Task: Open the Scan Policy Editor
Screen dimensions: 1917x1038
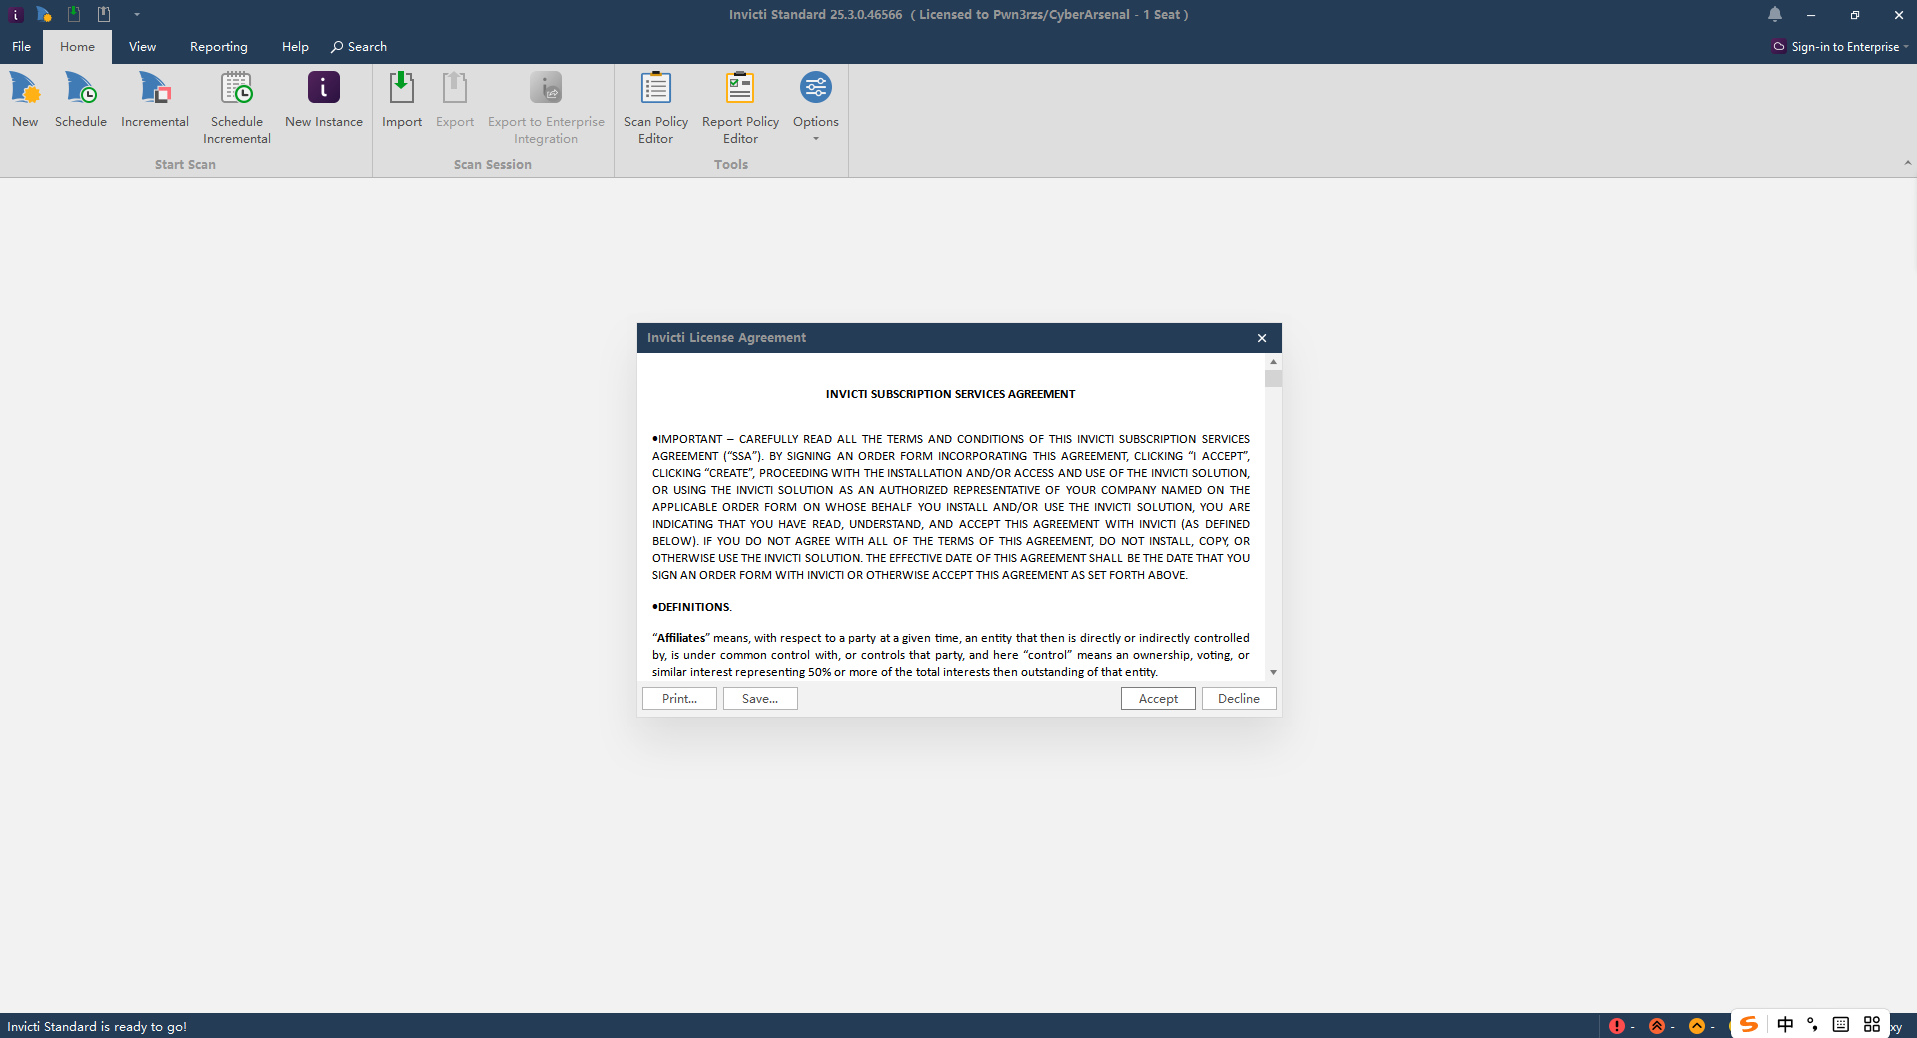Action: click(x=656, y=108)
